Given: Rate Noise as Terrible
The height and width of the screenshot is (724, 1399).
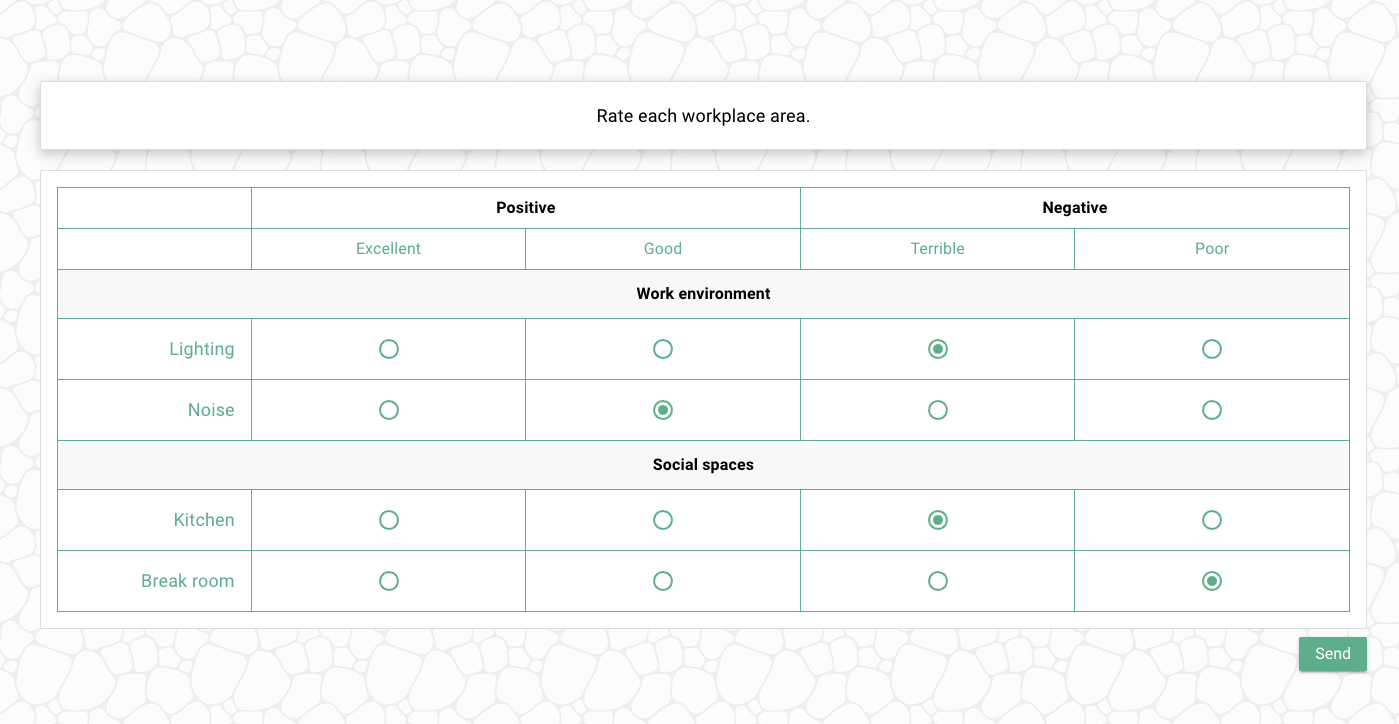Looking at the screenshot, I should coord(938,410).
